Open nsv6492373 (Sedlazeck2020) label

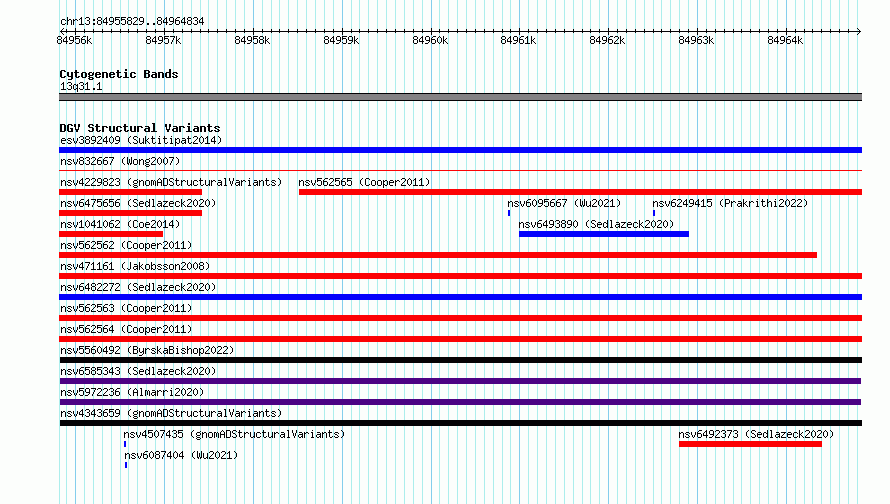point(756,434)
